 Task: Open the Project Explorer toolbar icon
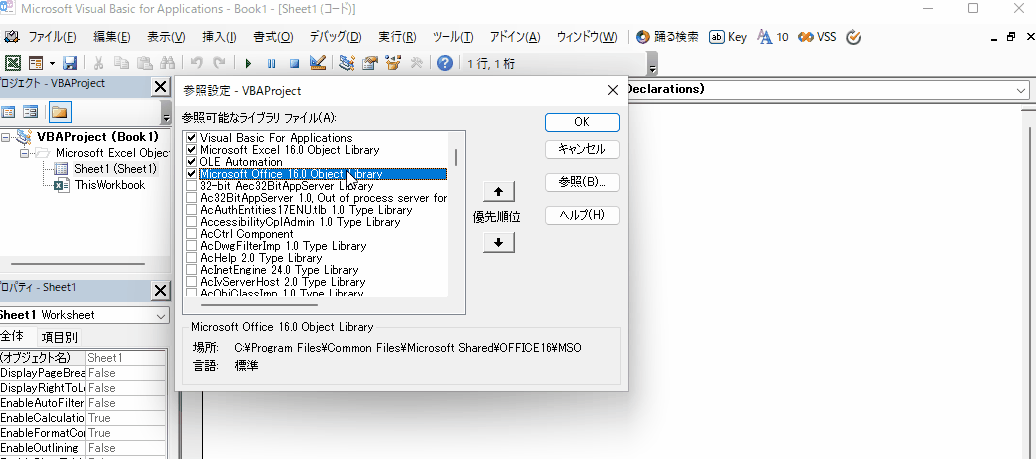[x=347, y=63]
